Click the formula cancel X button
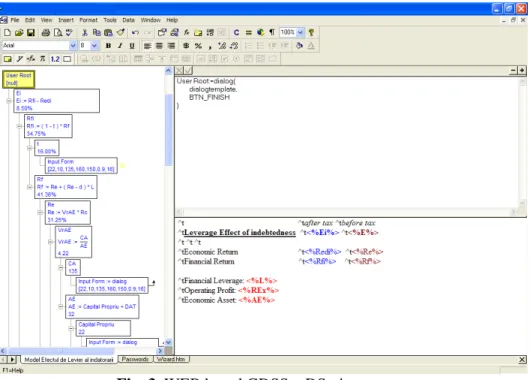Screen dimensions: 530x380 pyautogui.click(x=179, y=70)
